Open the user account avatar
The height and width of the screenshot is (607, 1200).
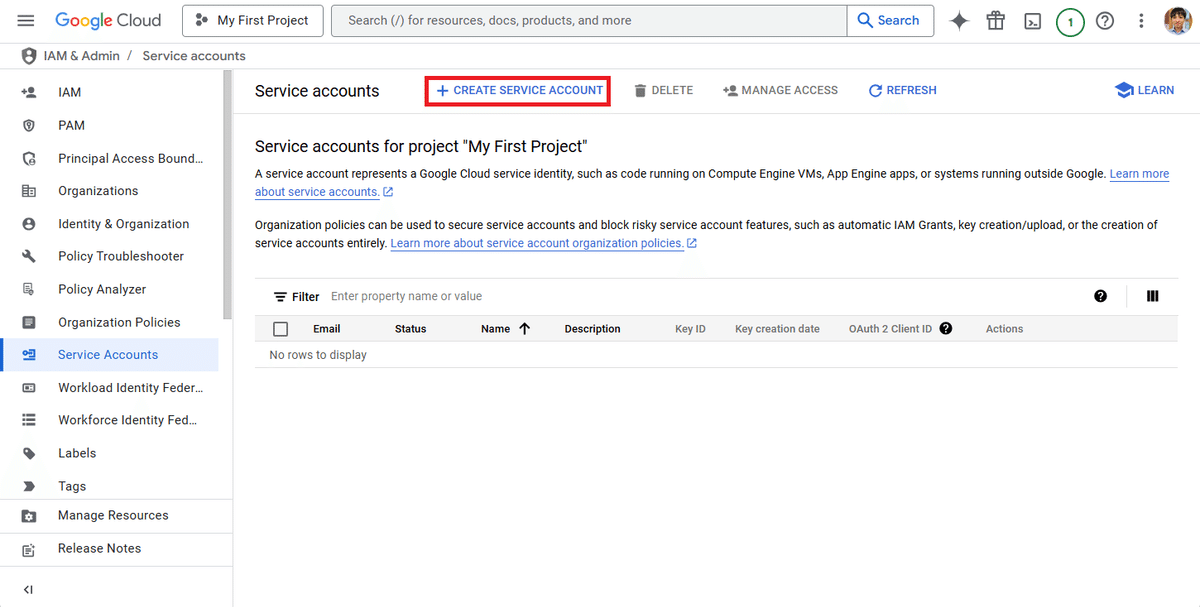pyautogui.click(x=1178, y=21)
